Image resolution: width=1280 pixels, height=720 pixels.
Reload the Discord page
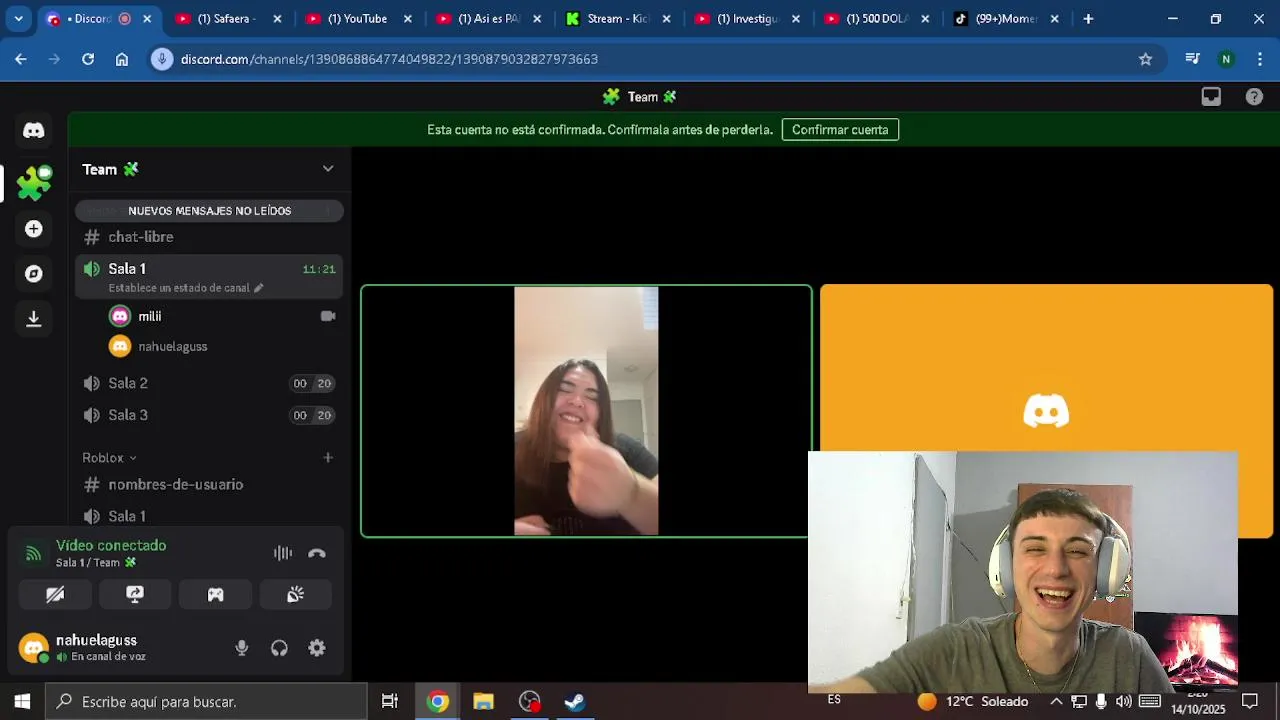pos(88,59)
